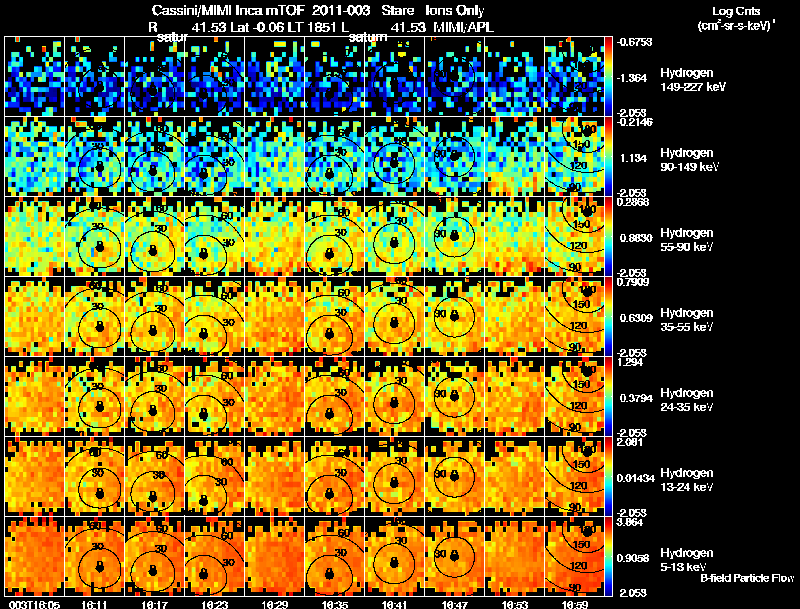800x609 pixels.
Task: Click Saturn marker in 16:17 Hydrogen 55-90 keV panel
Action: click(153, 250)
